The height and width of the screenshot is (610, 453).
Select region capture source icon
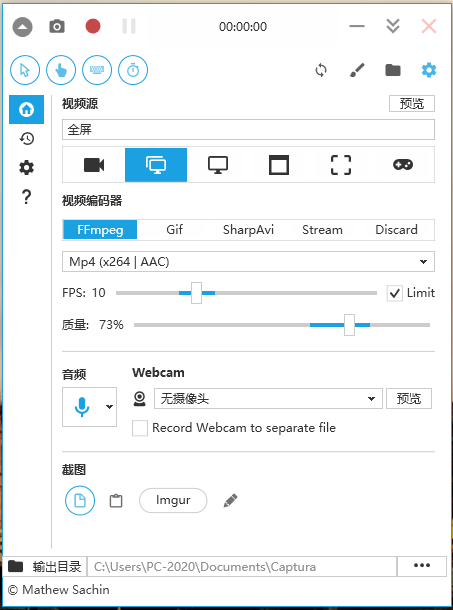point(341,165)
